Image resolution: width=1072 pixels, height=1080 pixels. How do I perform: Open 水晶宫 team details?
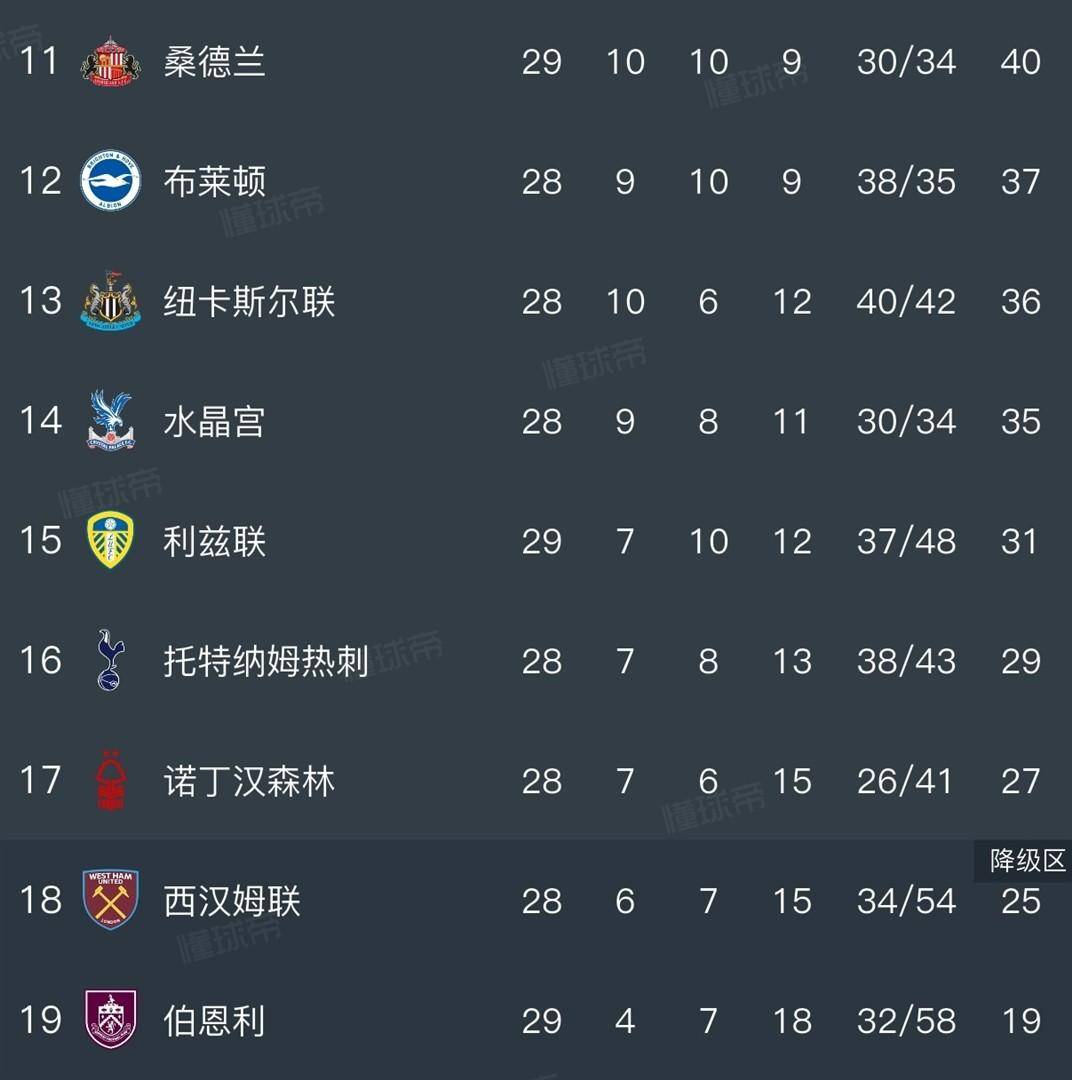point(210,421)
